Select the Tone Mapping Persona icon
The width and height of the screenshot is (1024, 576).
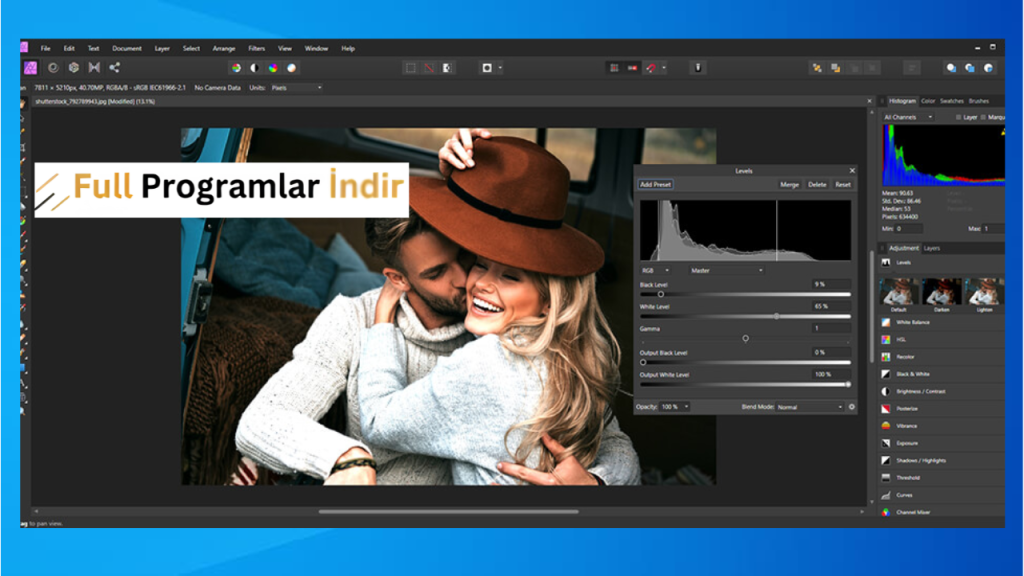pos(94,67)
